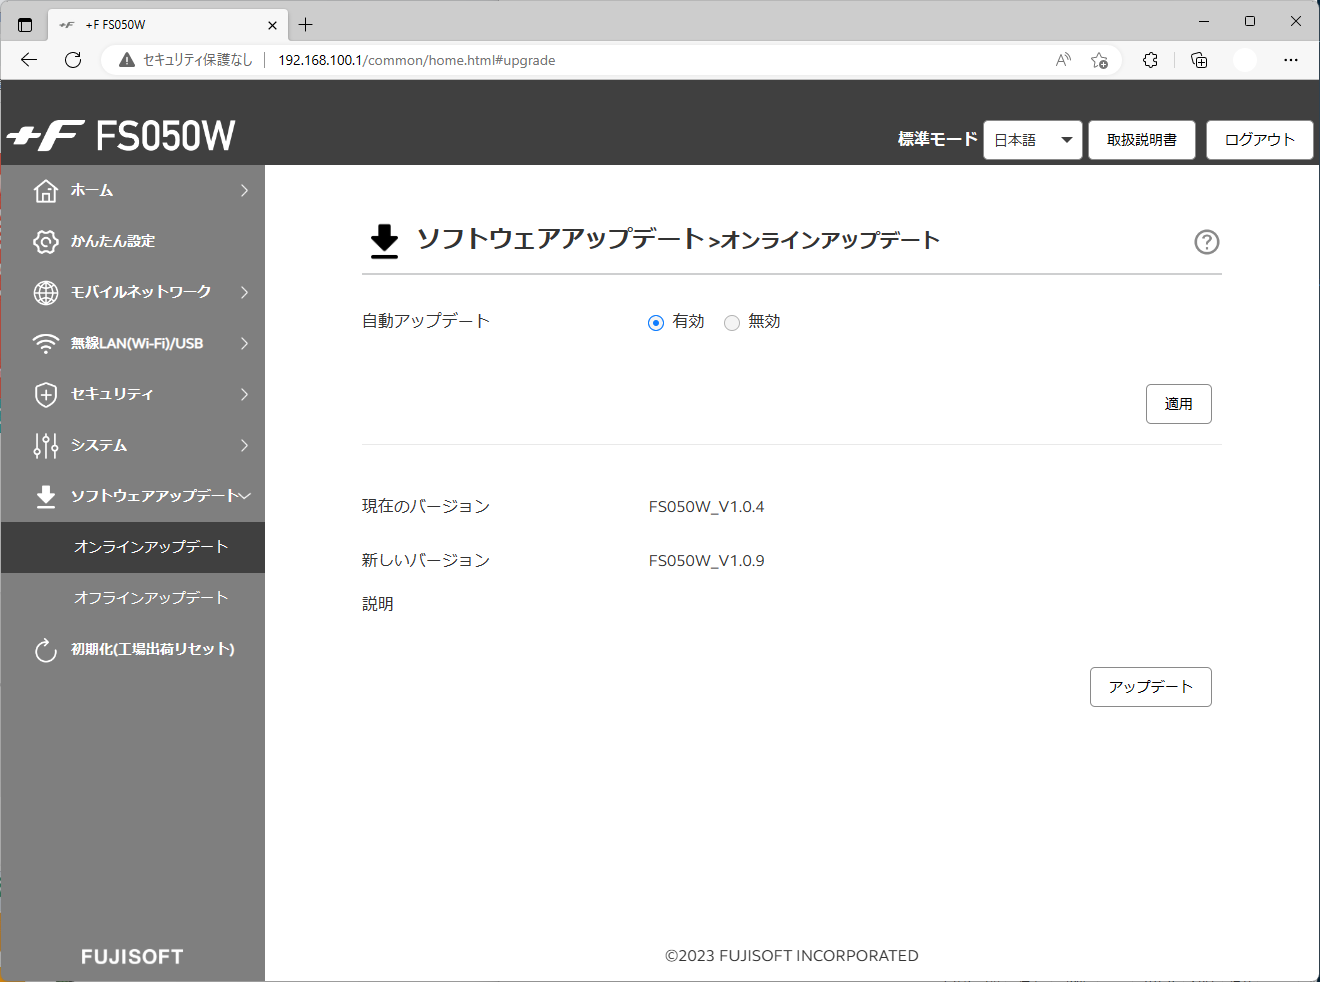Click the システム sliders icon
The image size is (1320, 982).
pyautogui.click(x=46, y=445)
